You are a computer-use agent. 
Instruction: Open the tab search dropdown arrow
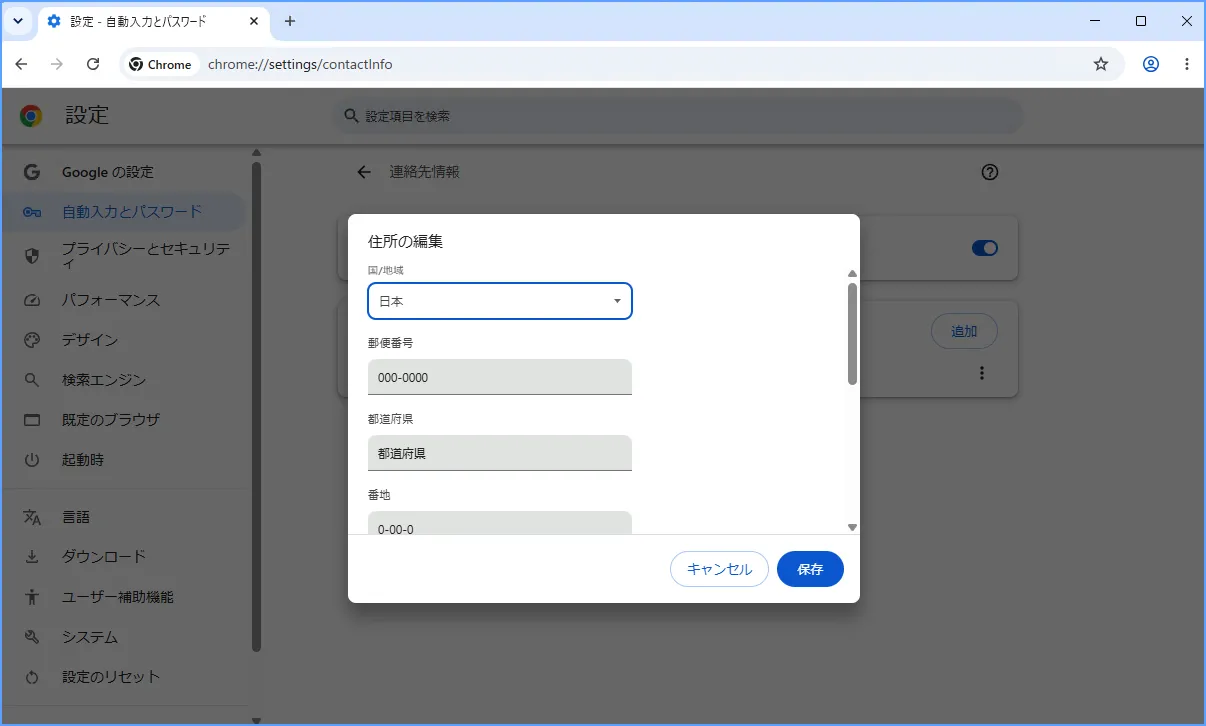click(x=18, y=21)
